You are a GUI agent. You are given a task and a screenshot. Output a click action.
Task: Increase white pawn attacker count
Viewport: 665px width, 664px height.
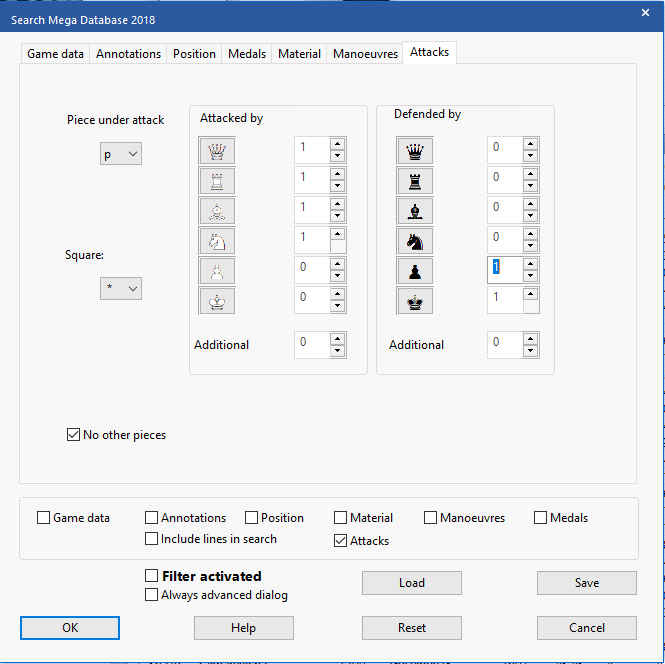[338, 264]
